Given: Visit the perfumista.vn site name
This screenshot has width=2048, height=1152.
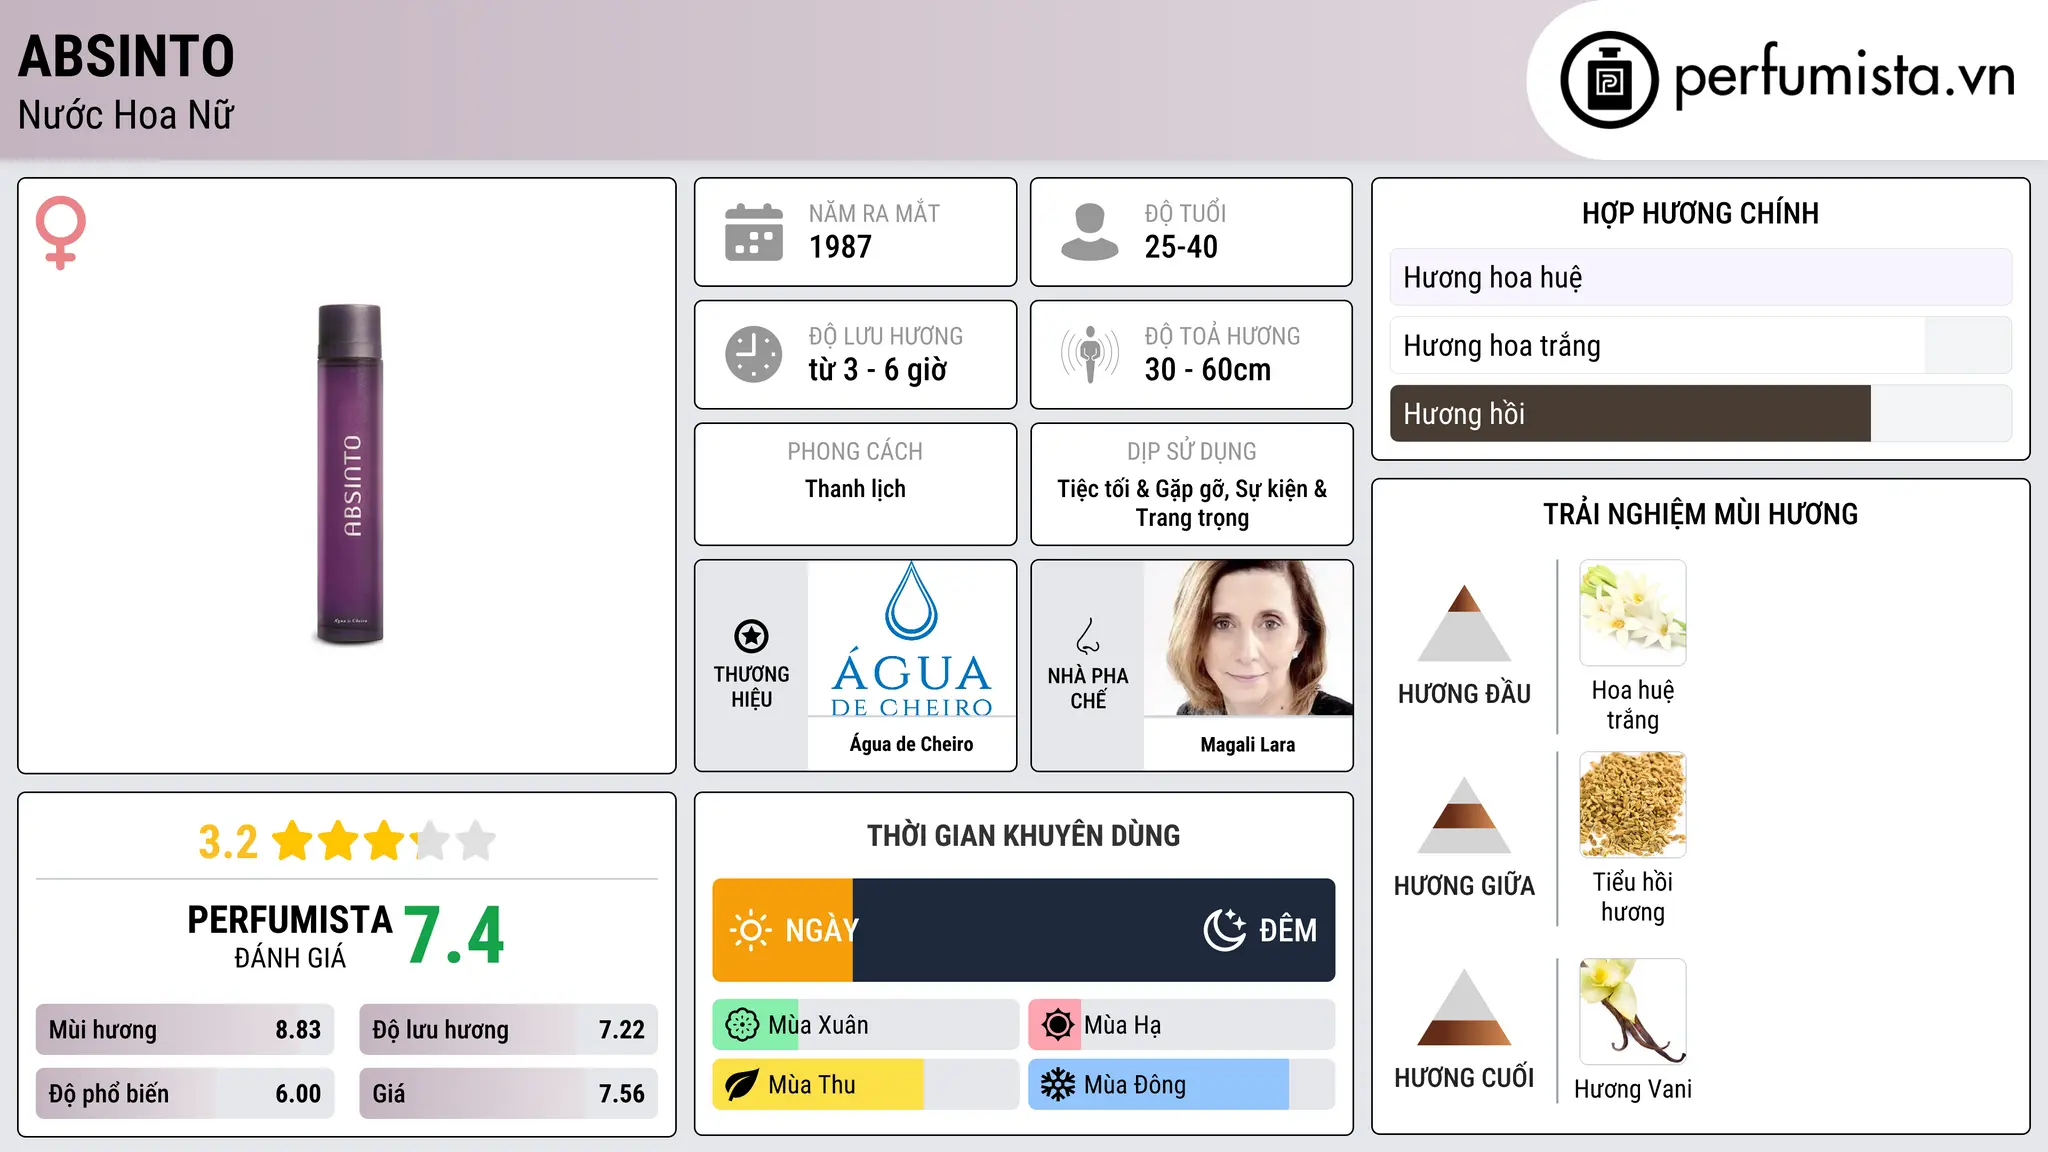Looking at the screenshot, I should click(x=1844, y=76).
